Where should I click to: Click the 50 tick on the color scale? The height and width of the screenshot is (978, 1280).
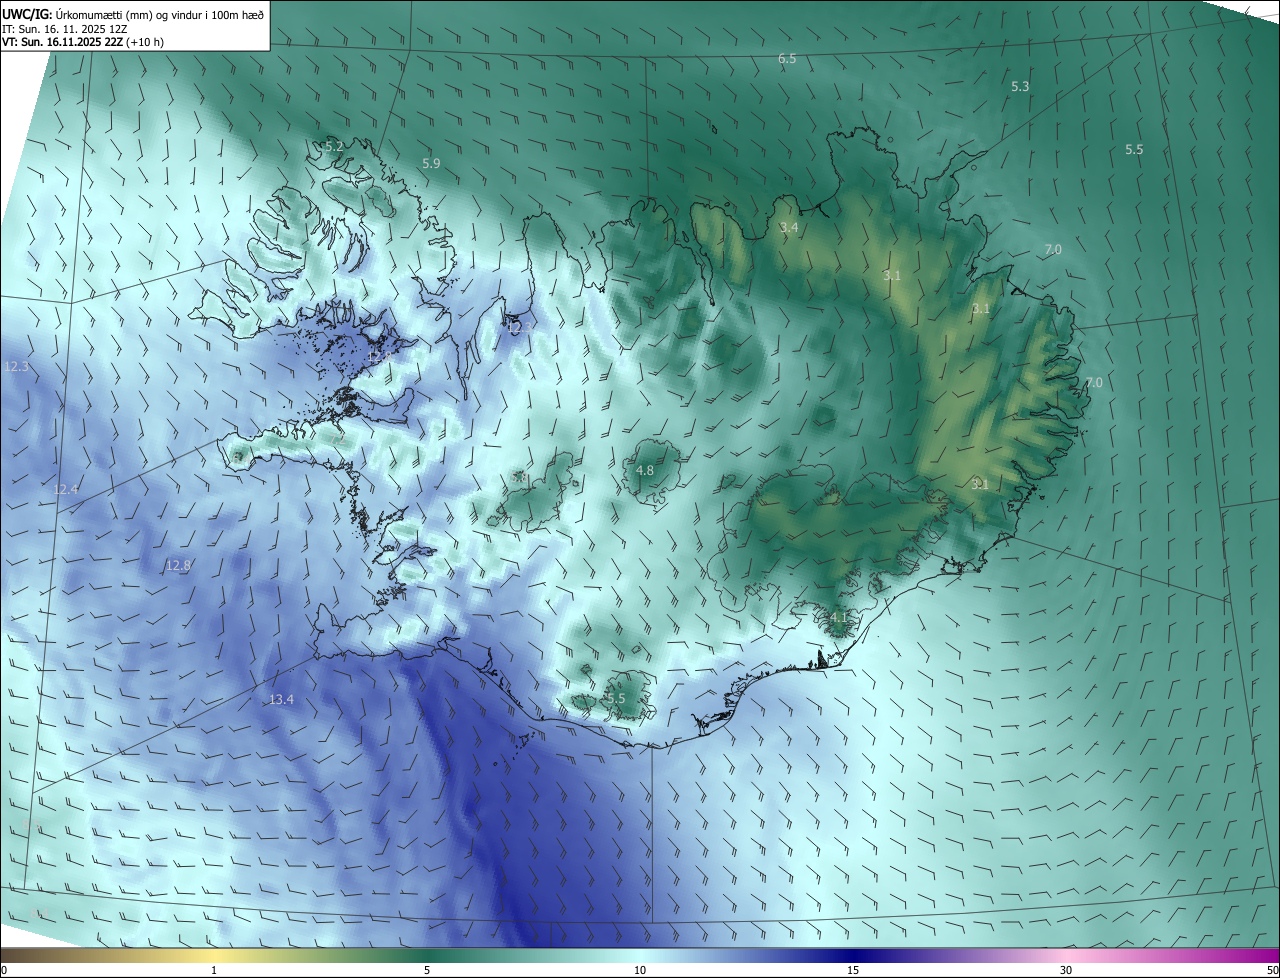(x=1271, y=970)
